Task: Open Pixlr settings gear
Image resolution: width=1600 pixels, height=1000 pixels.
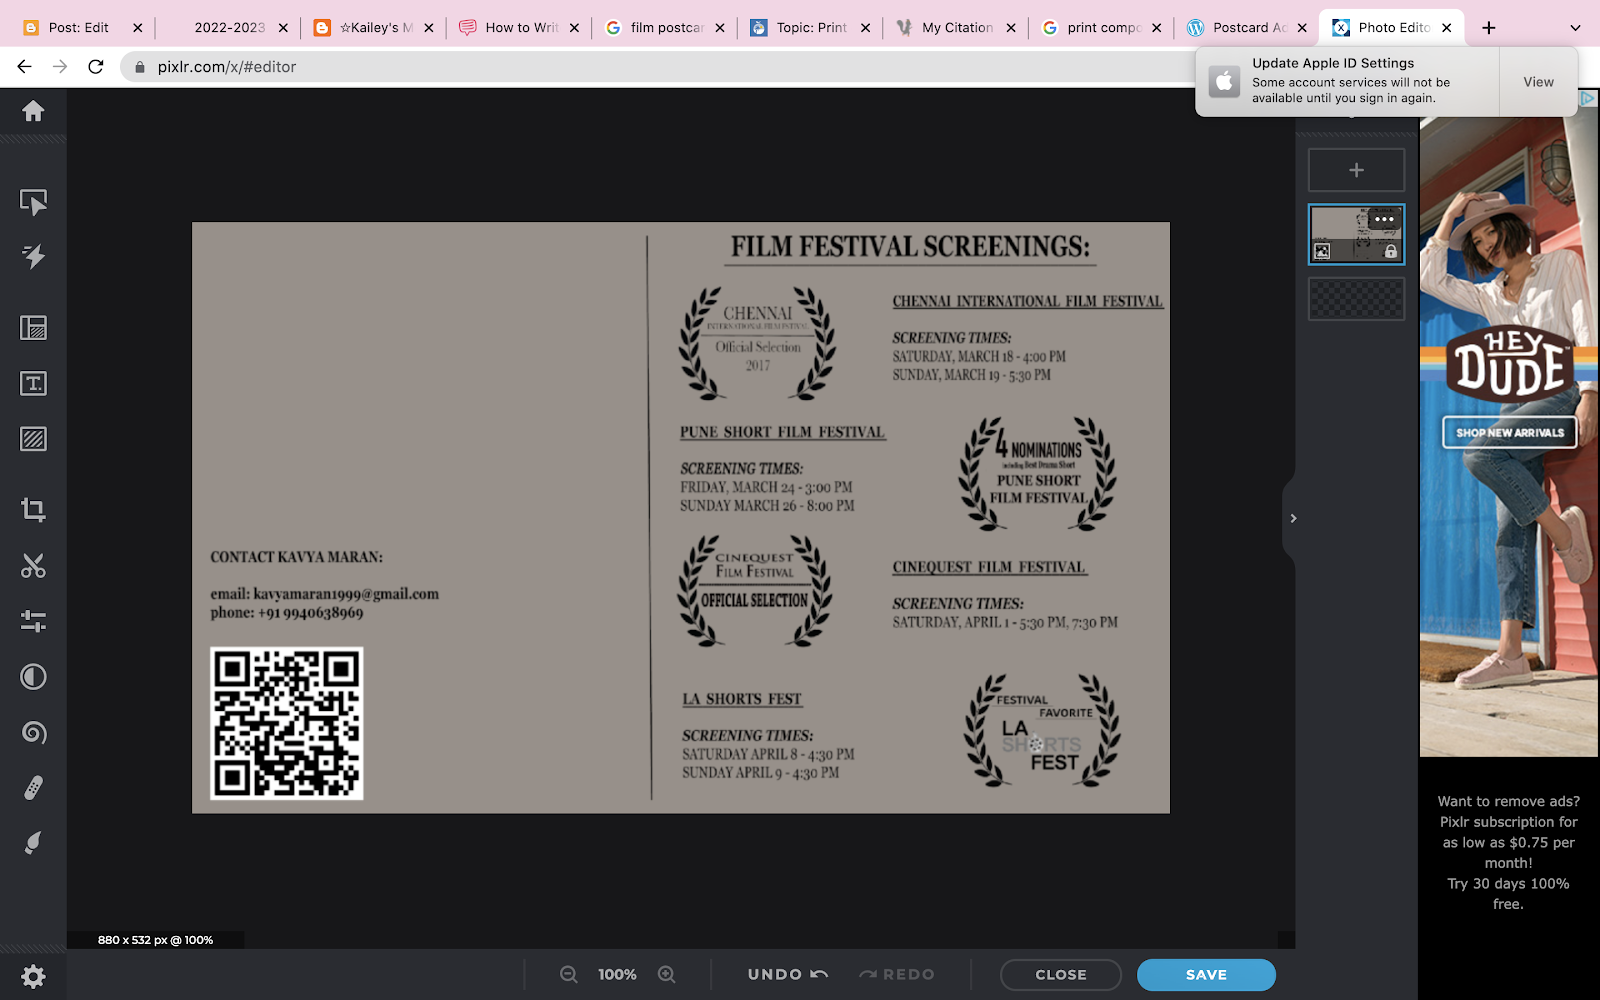Action: coord(33,976)
